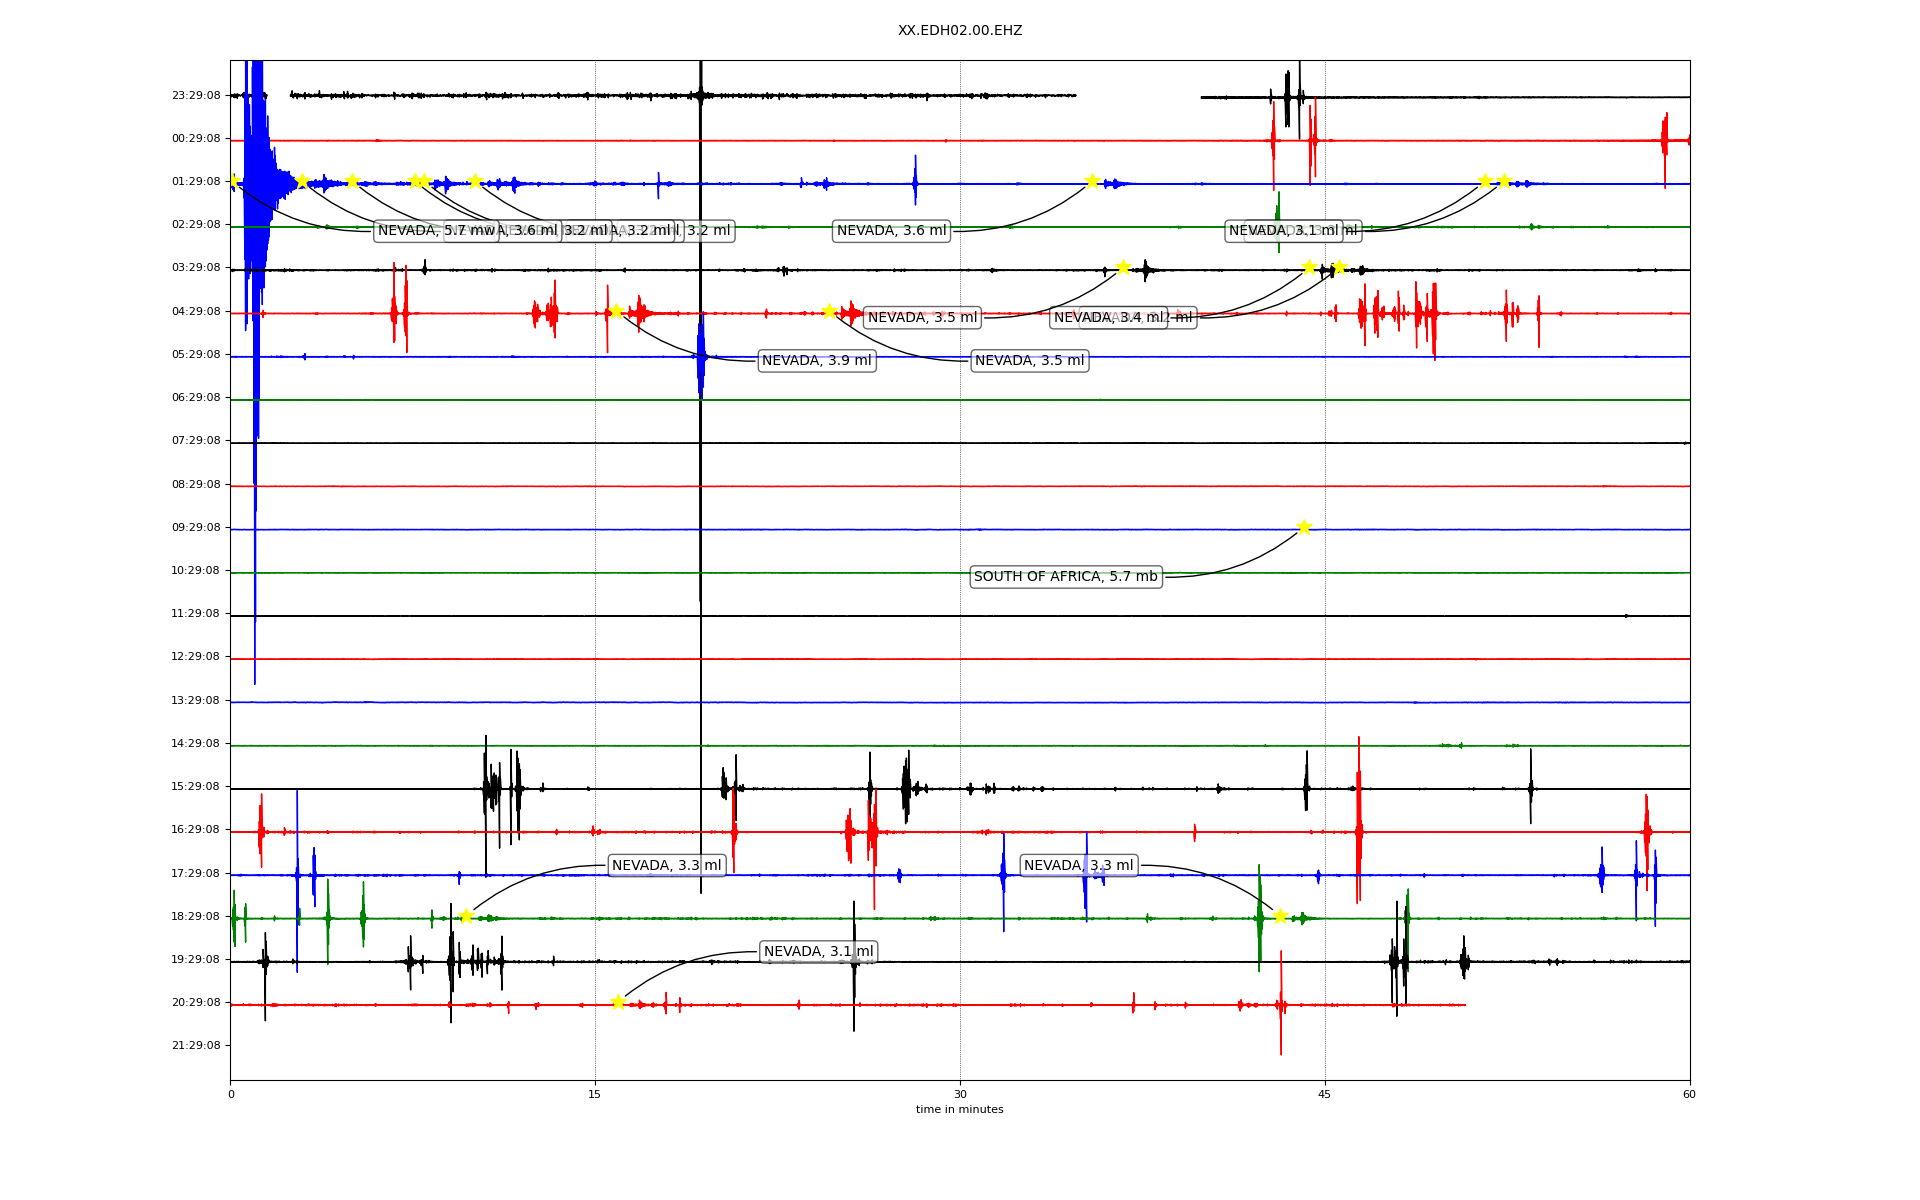Click the 23:29:08 row time label
Viewport: 1920px width, 1200px height.
point(196,95)
